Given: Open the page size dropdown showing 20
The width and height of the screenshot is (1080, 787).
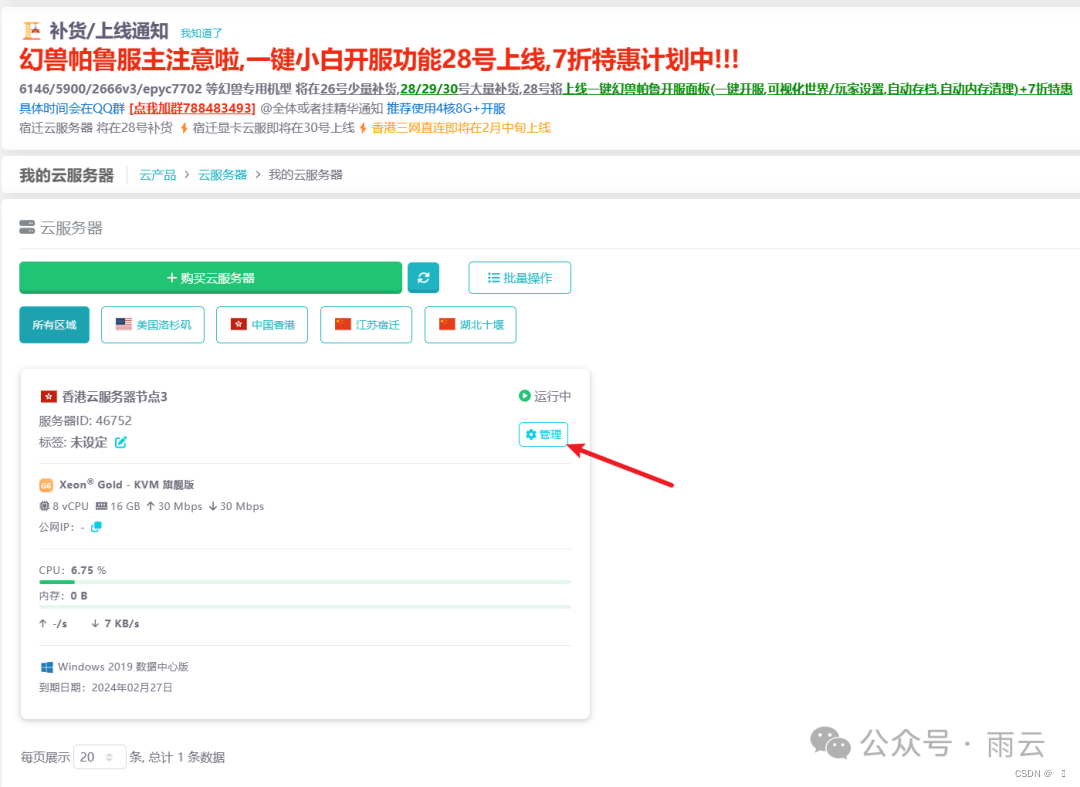Looking at the screenshot, I should pyautogui.click(x=99, y=757).
